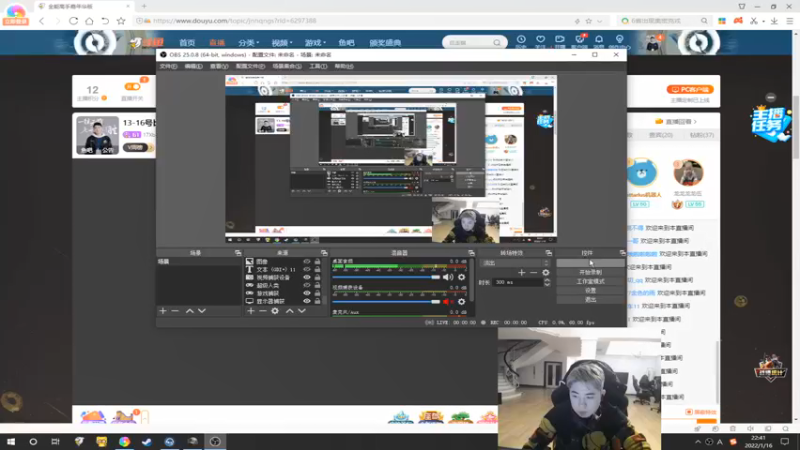
Task: Open the 场景集合 menu in OBS
Action: (x=287, y=66)
